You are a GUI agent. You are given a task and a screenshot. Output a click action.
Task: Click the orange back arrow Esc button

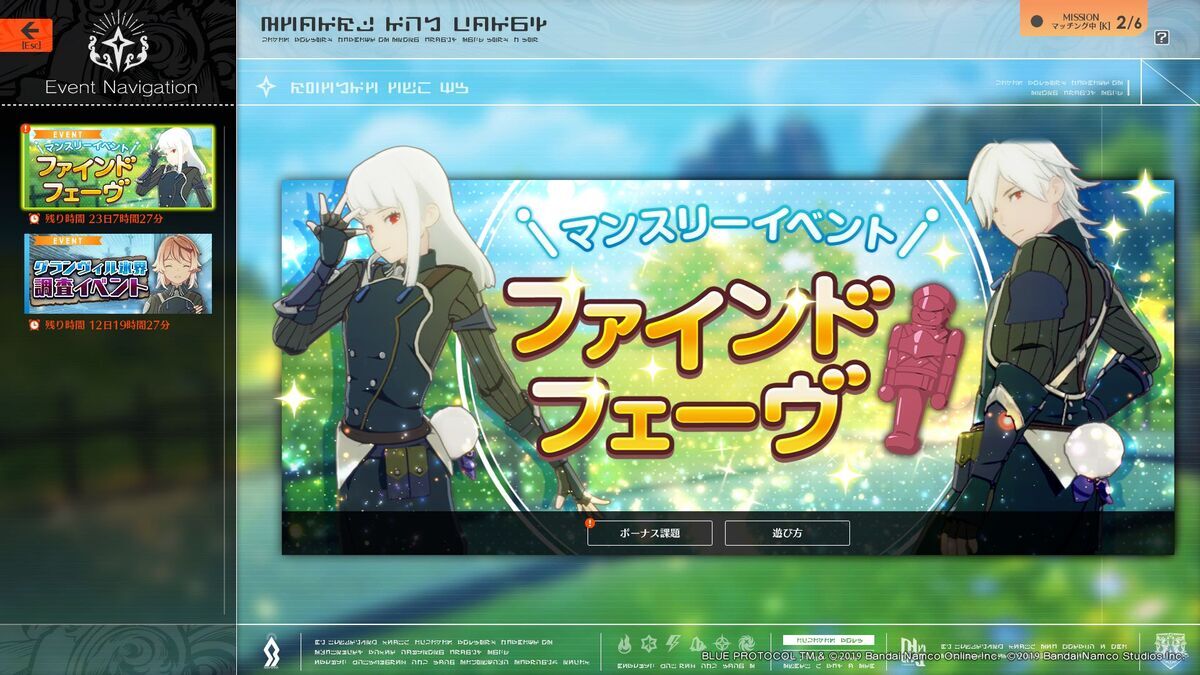pos(26,35)
